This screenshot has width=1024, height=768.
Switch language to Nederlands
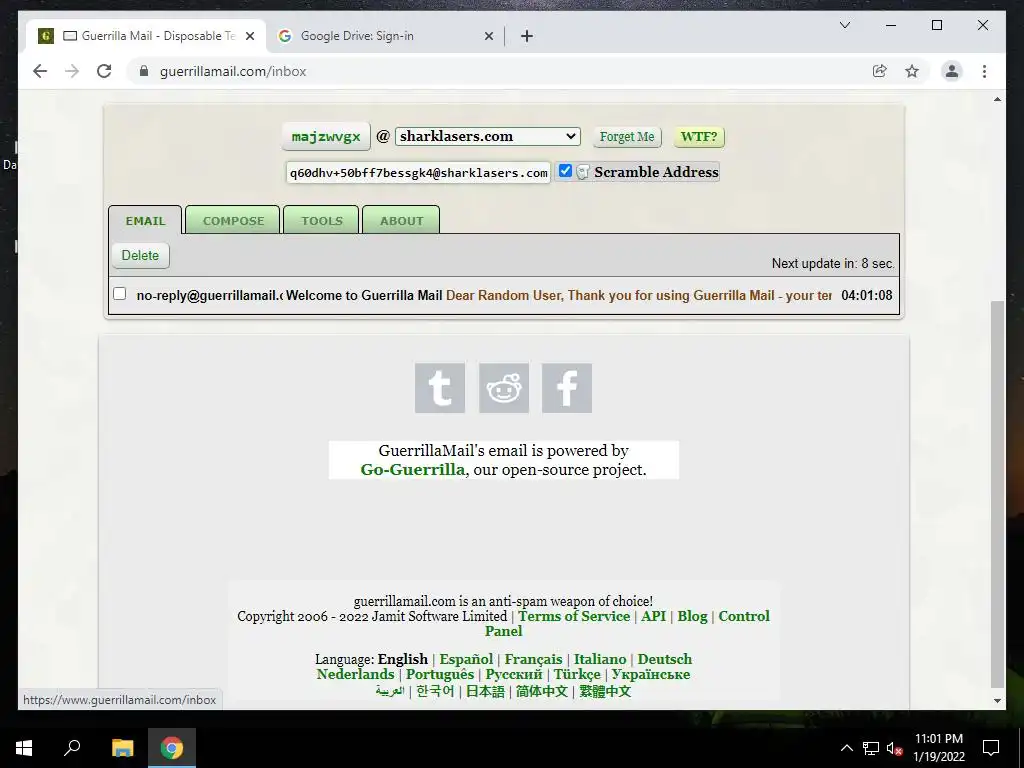tap(355, 674)
